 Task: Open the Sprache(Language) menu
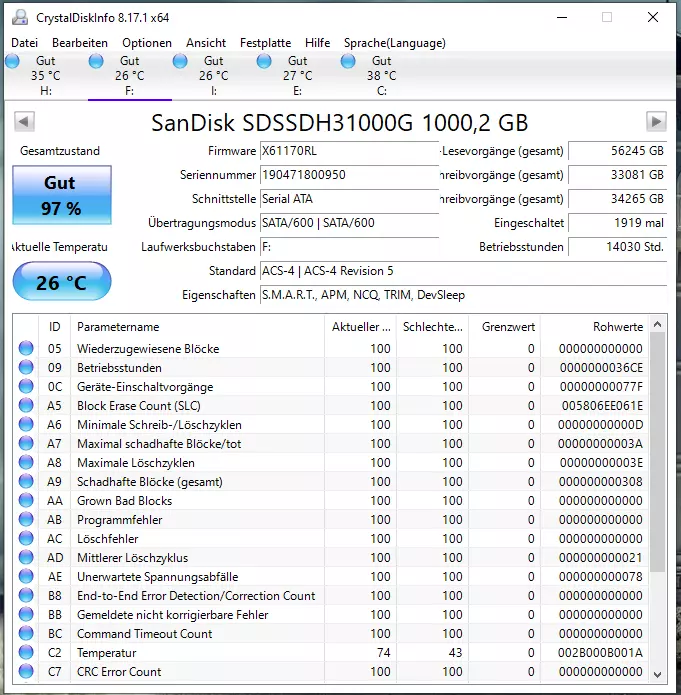[x=395, y=43]
